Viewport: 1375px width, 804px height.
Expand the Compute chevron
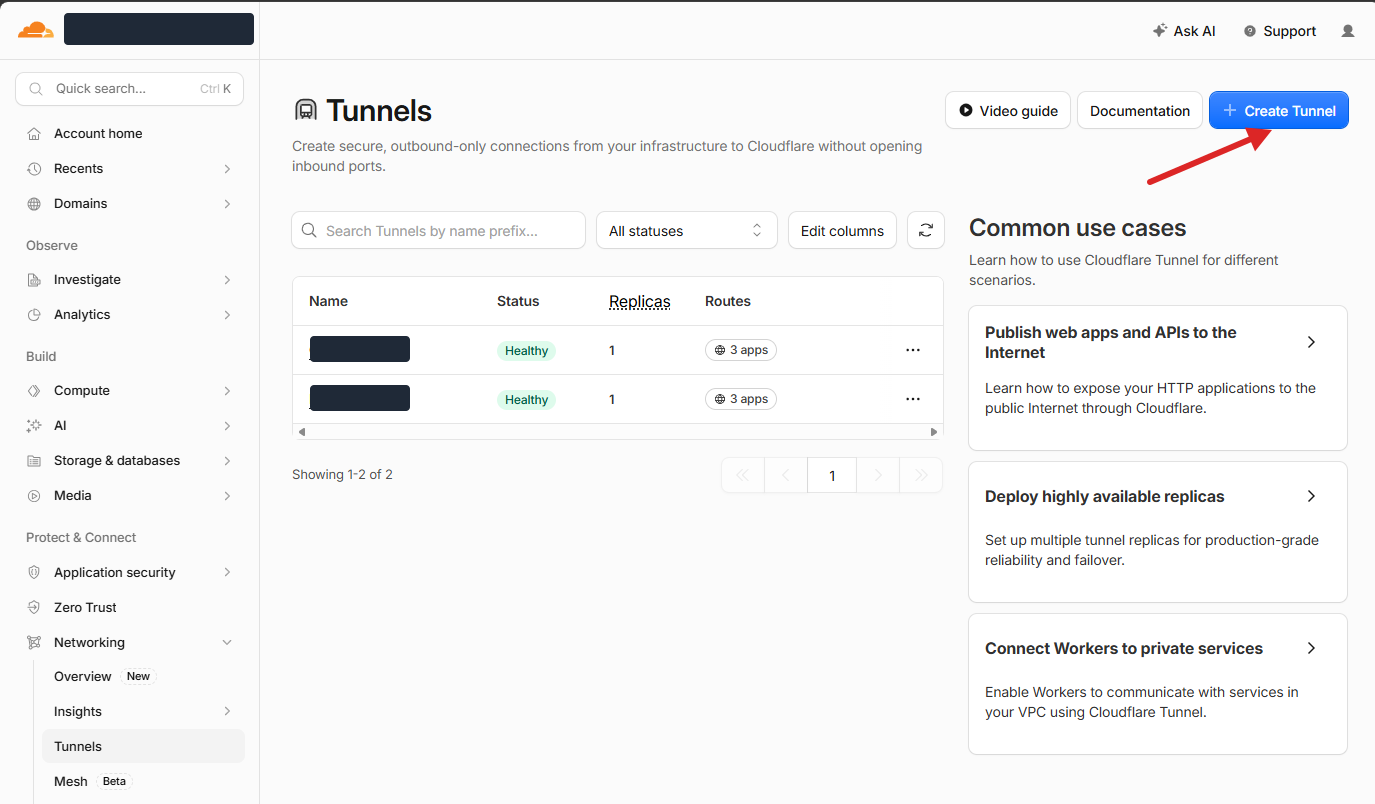pyautogui.click(x=227, y=391)
